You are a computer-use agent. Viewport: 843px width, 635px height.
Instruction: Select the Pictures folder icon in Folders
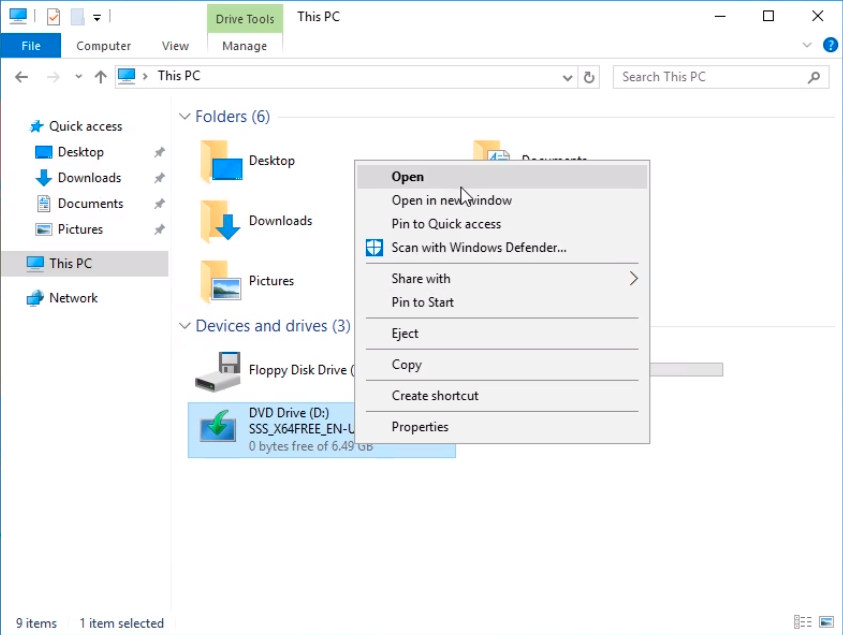[x=221, y=281]
